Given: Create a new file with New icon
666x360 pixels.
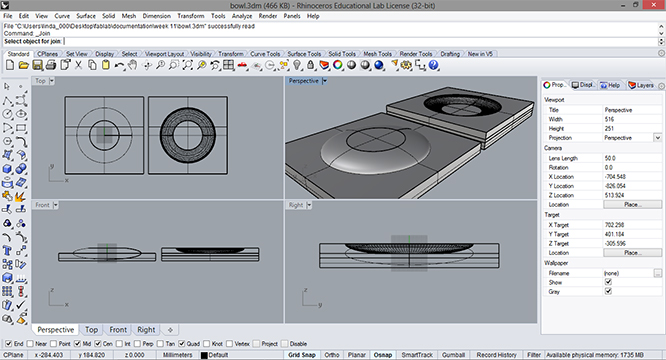Looking at the screenshot, I should click(x=10, y=65).
